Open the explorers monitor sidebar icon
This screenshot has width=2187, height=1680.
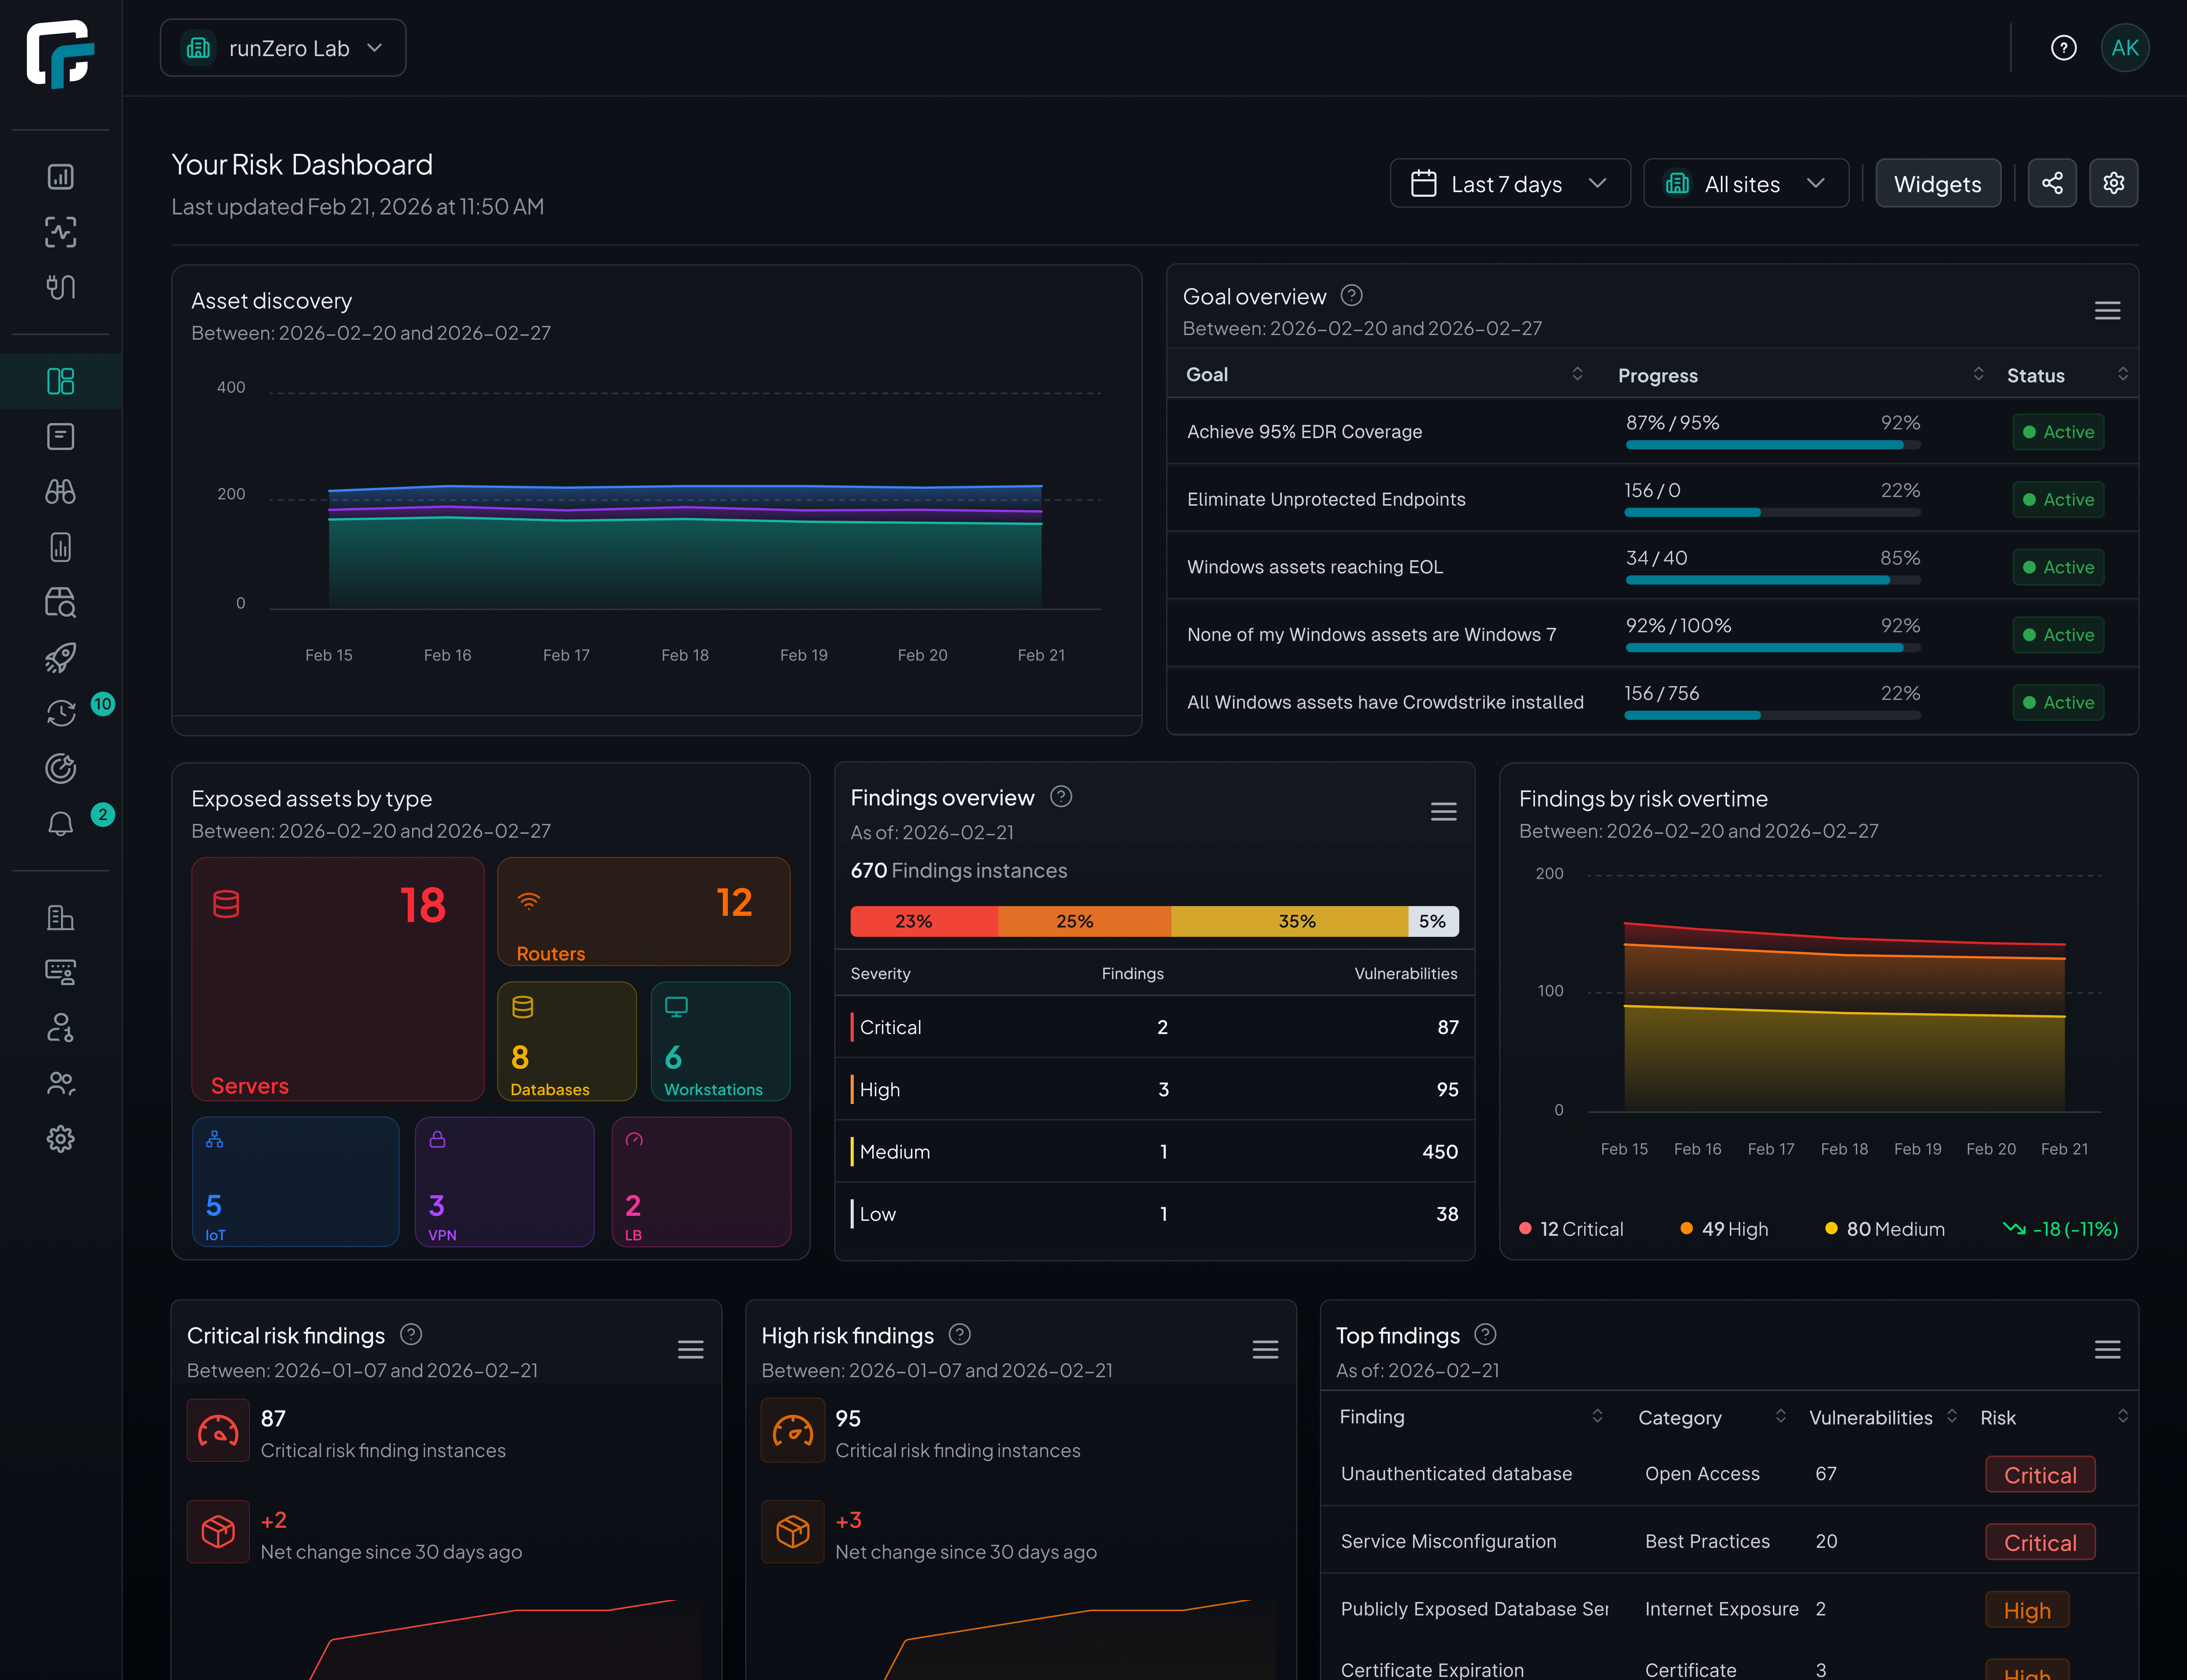(61, 972)
